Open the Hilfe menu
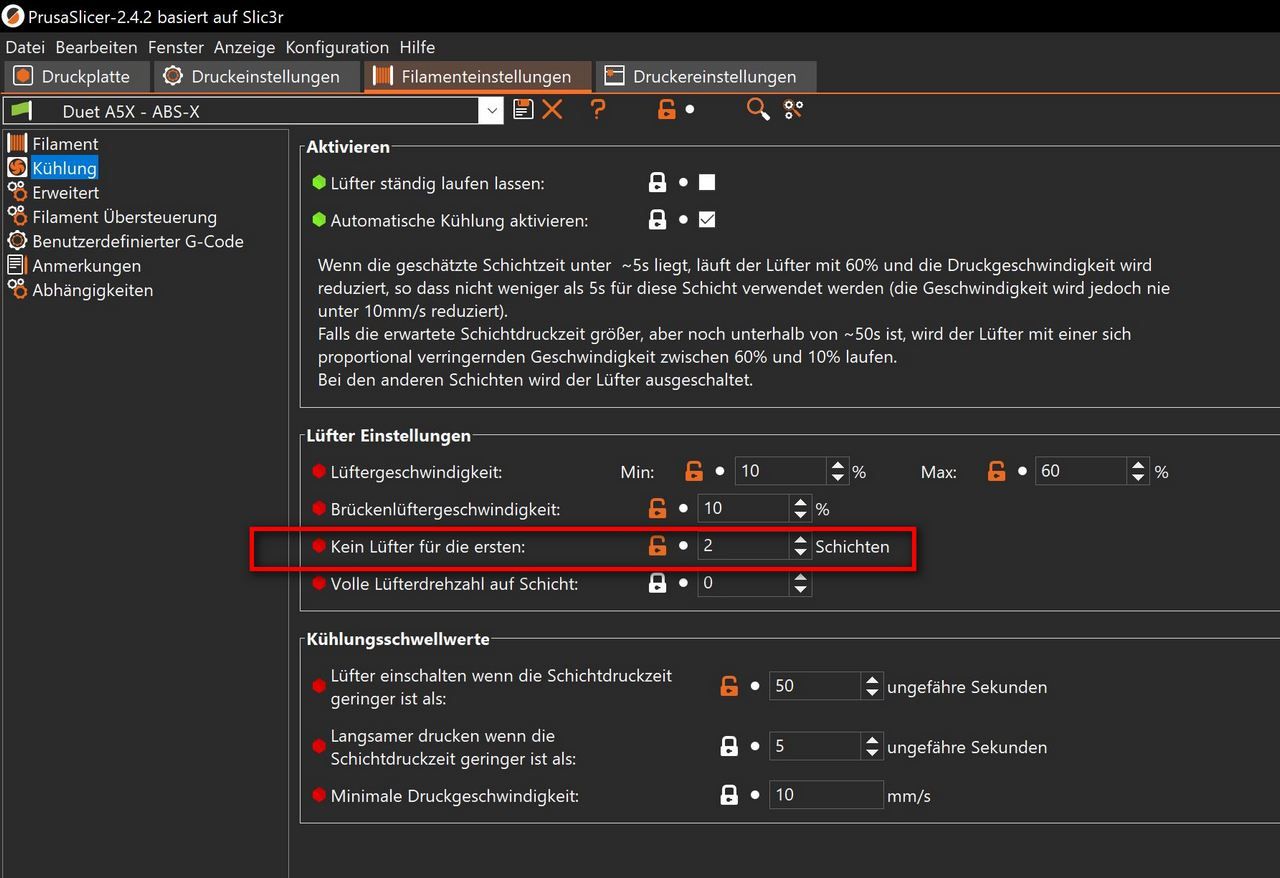Image resolution: width=1280 pixels, height=878 pixels. [417, 47]
